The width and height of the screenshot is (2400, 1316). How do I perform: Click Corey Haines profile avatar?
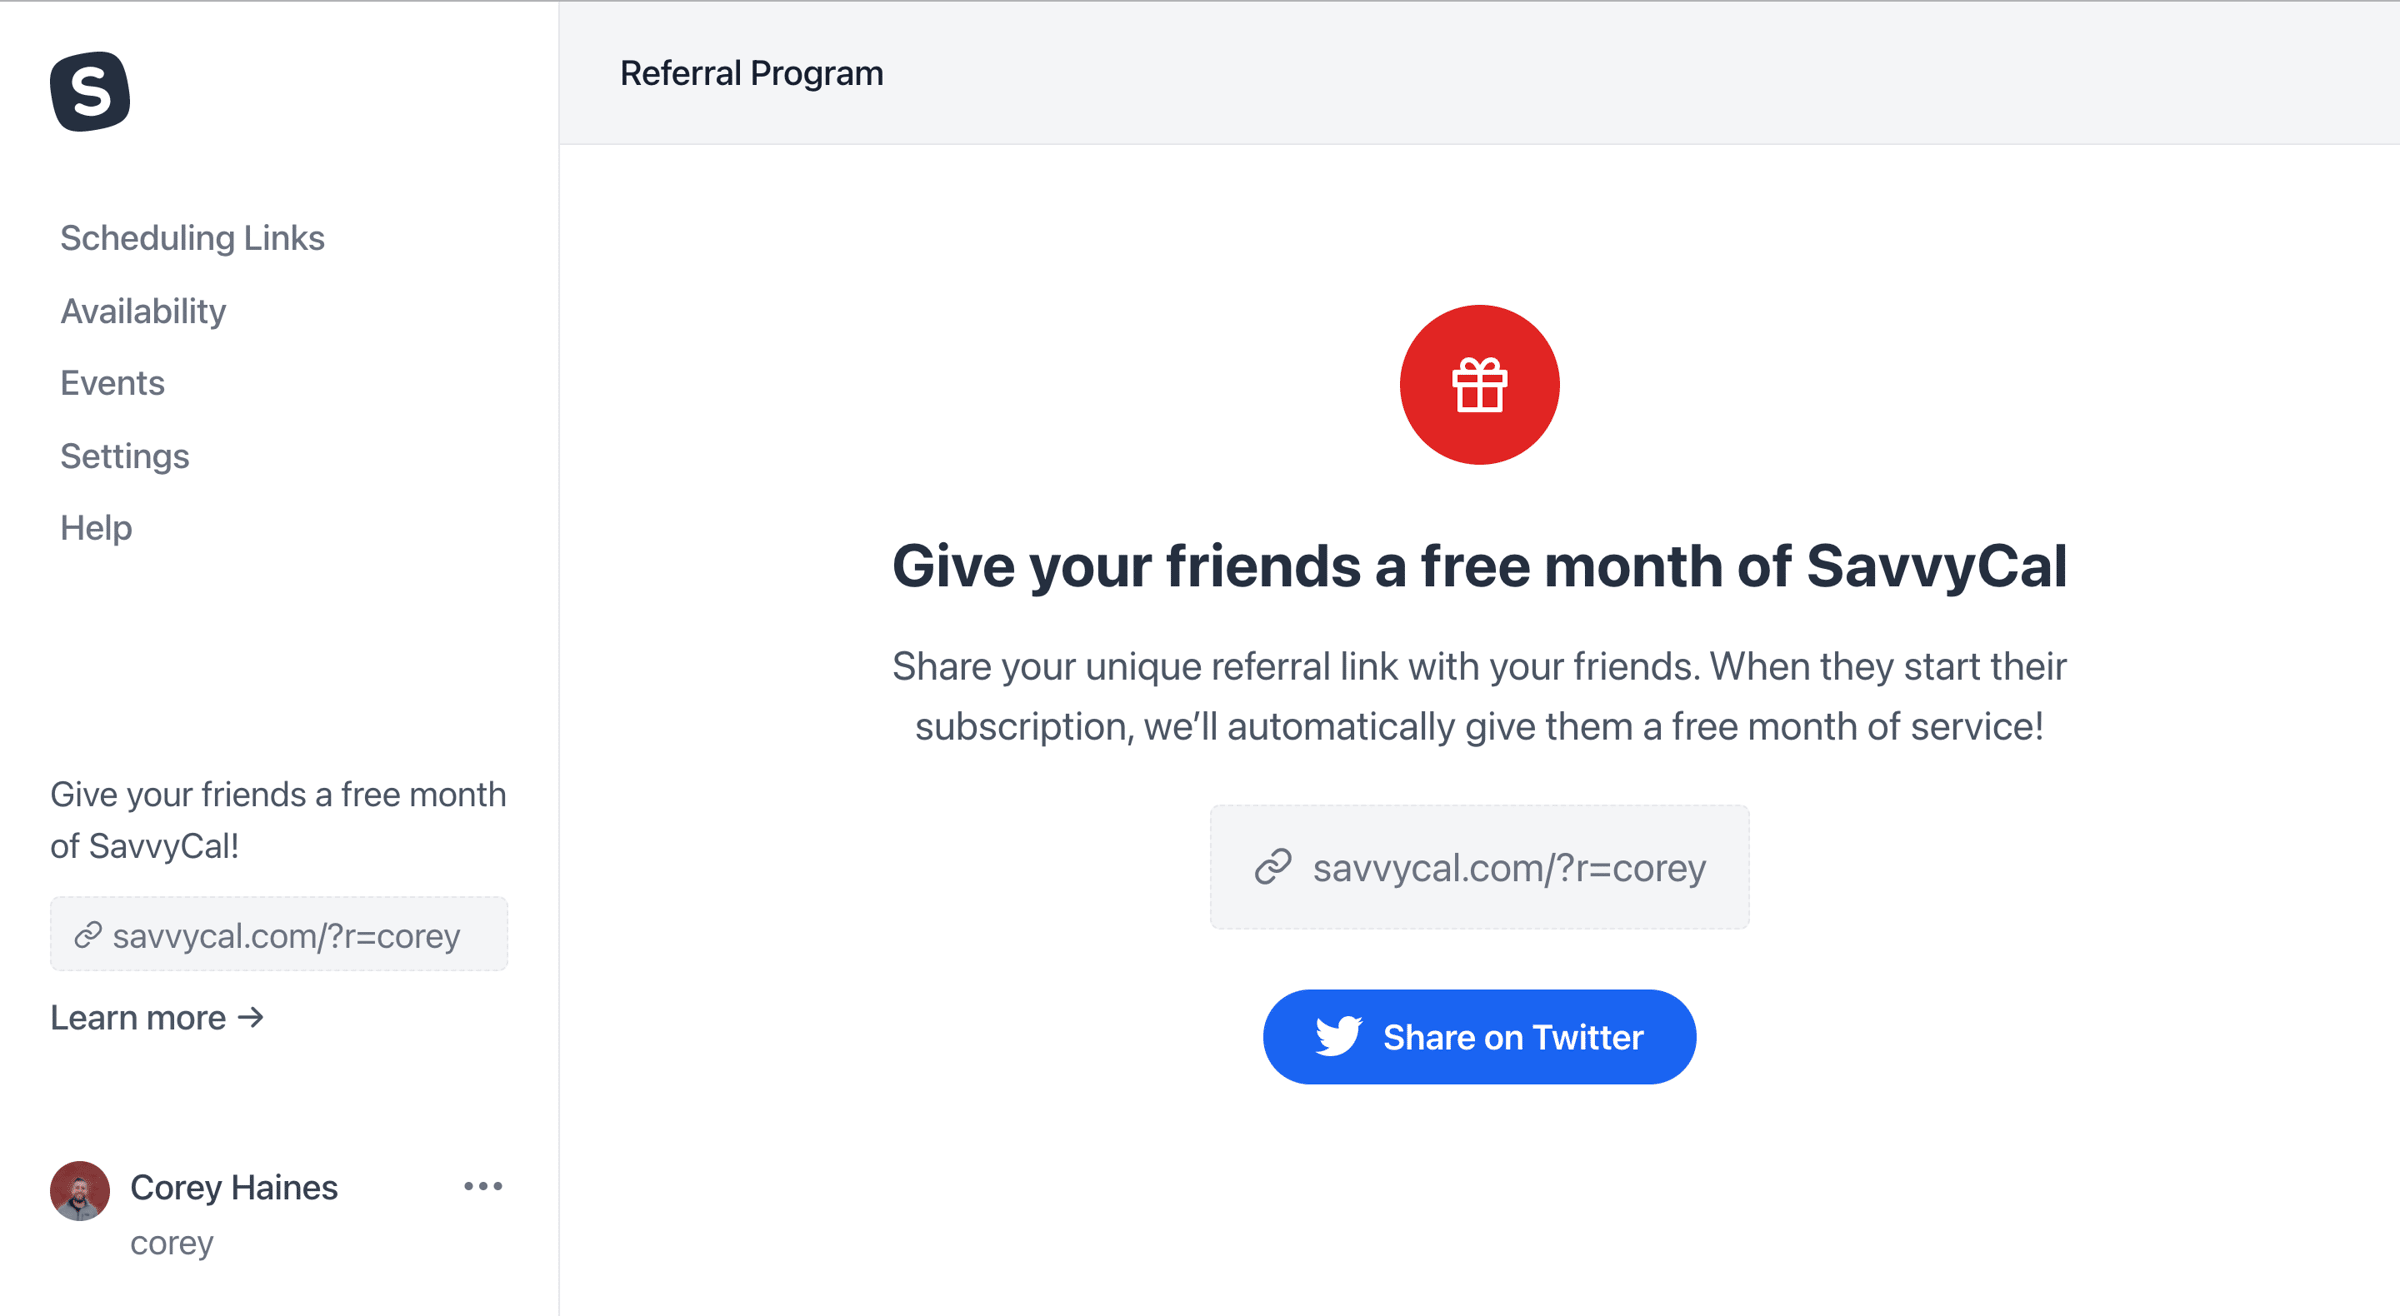pyautogui.click(x=80, y=1190)
